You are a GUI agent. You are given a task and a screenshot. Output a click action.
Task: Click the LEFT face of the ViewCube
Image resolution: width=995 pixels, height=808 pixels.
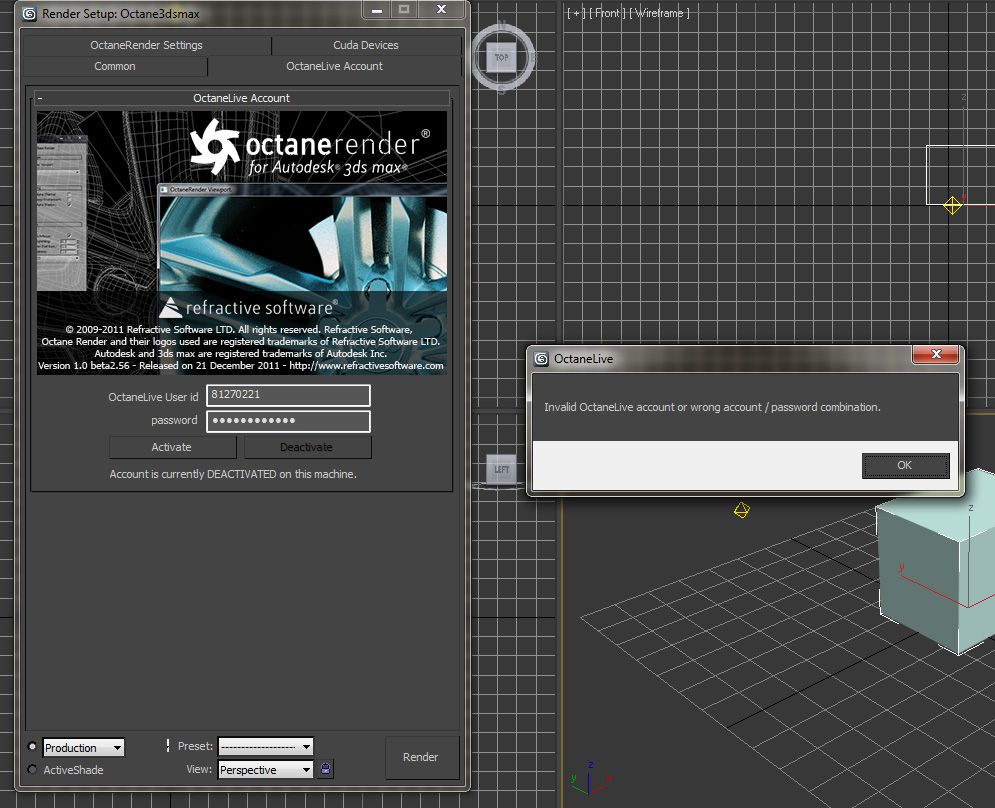point(501,469)
